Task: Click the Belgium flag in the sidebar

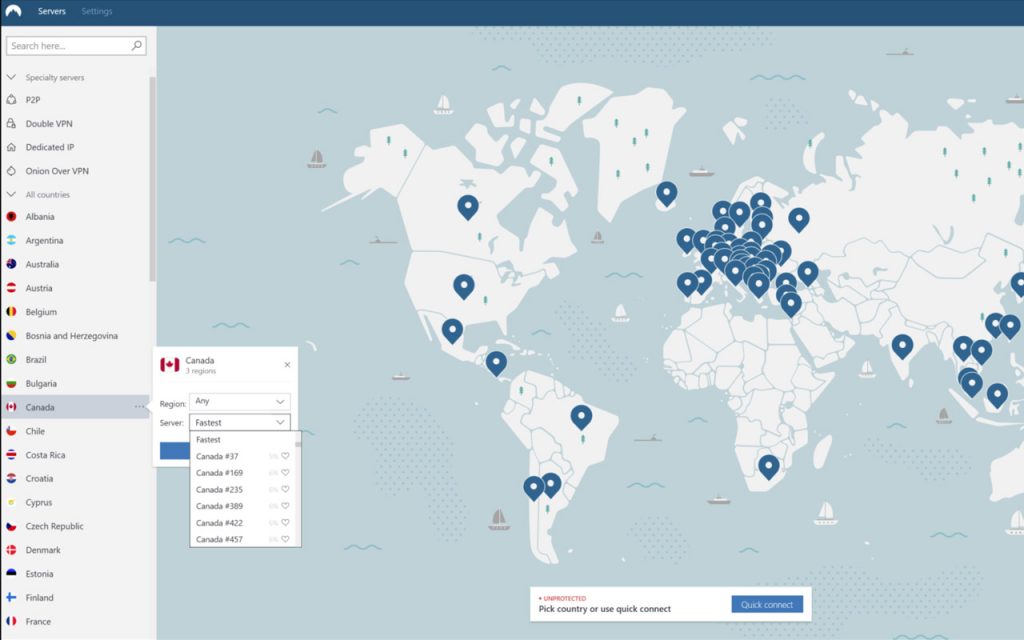Action: [x=11, y=312]
